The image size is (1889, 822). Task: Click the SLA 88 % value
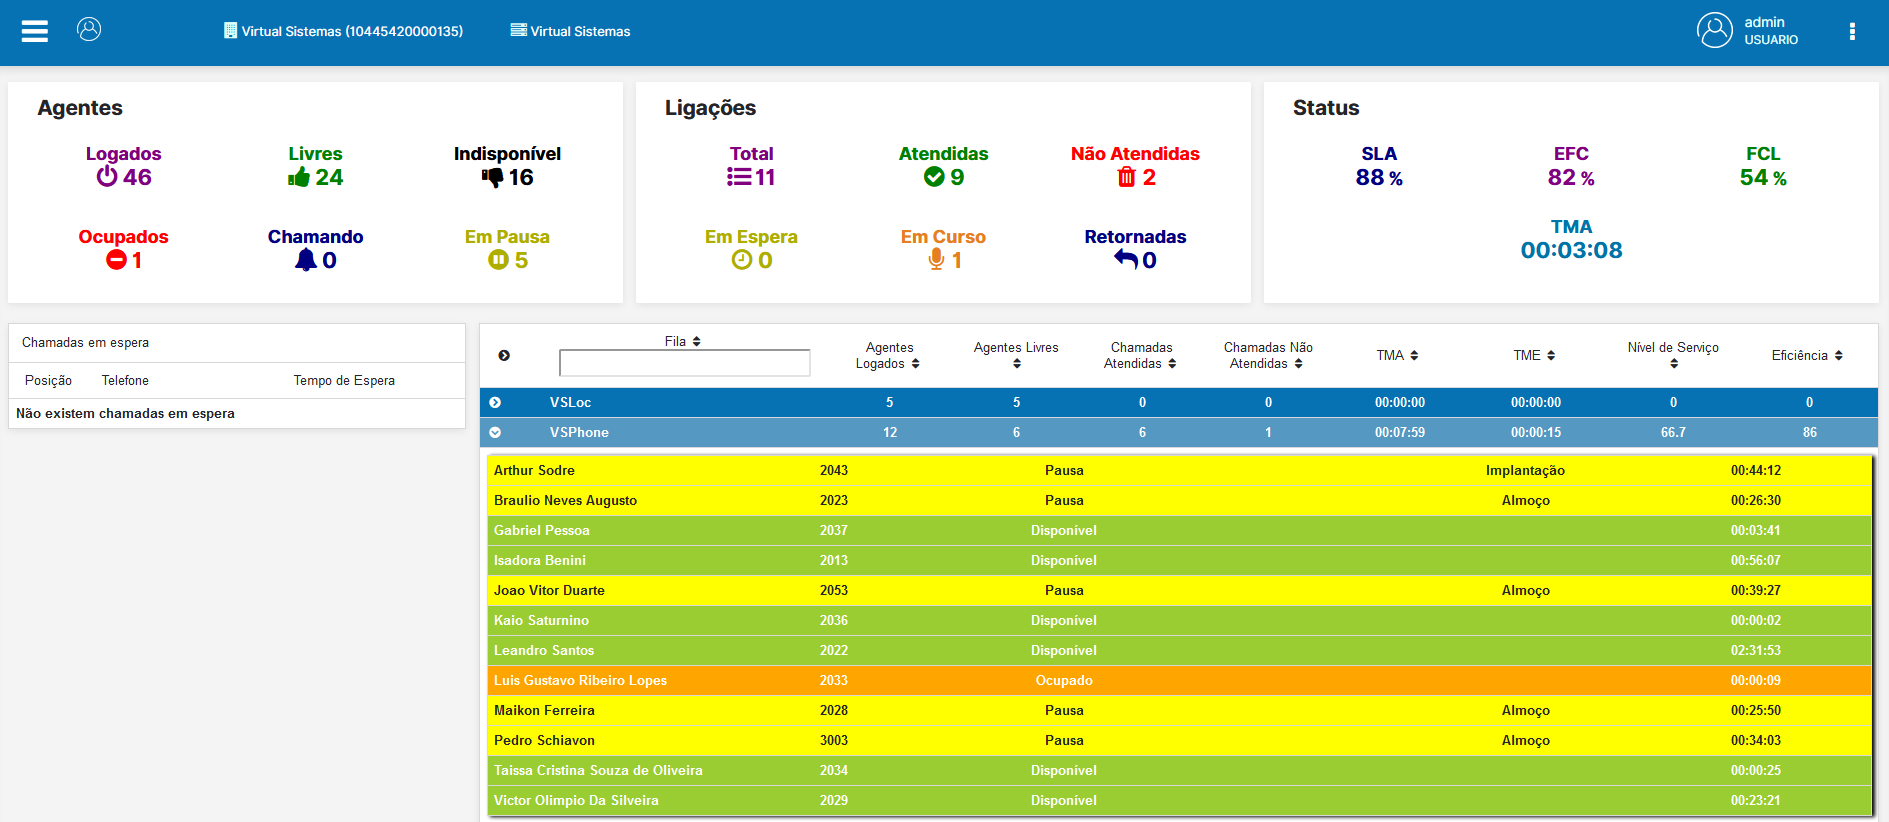click(1379, 177)
